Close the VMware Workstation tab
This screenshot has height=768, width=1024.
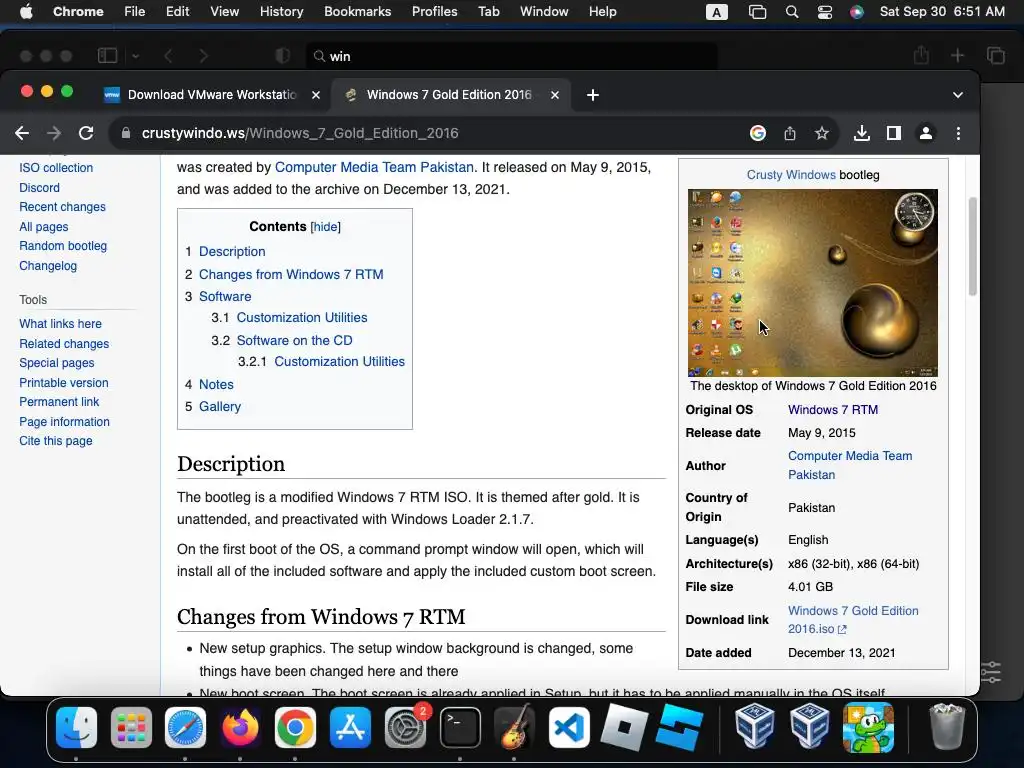click(x=315, y=95)
